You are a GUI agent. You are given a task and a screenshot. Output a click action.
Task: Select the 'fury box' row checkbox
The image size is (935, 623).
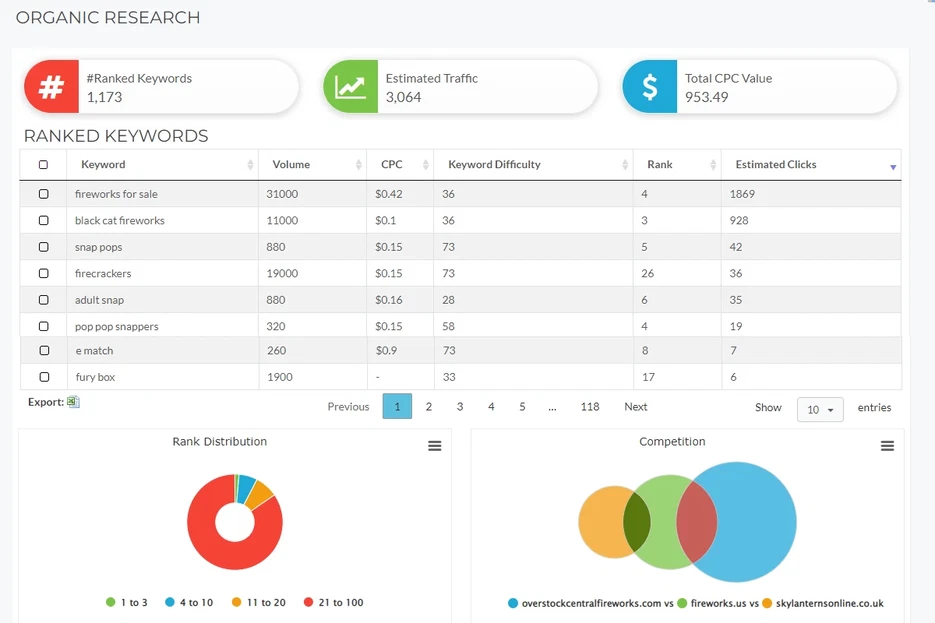click(x=43, y=377)
